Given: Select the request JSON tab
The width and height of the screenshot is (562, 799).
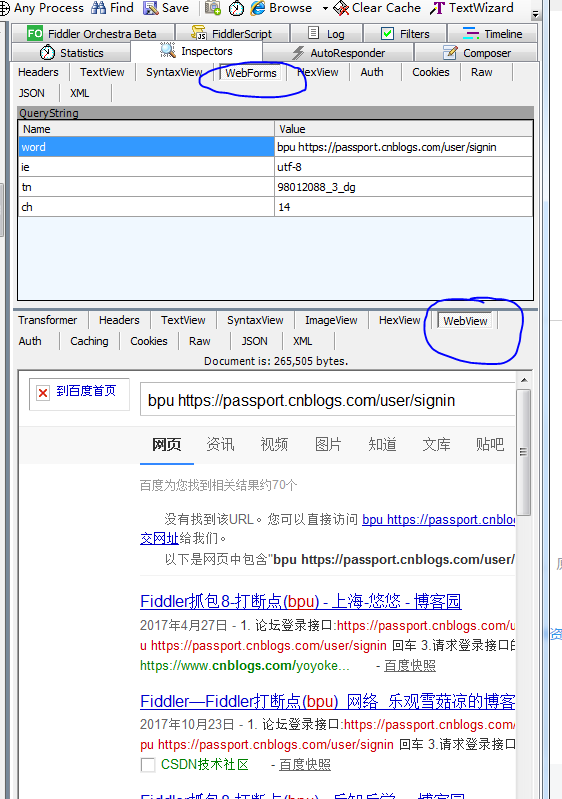Looking at the screenshot, I should 32,93.
